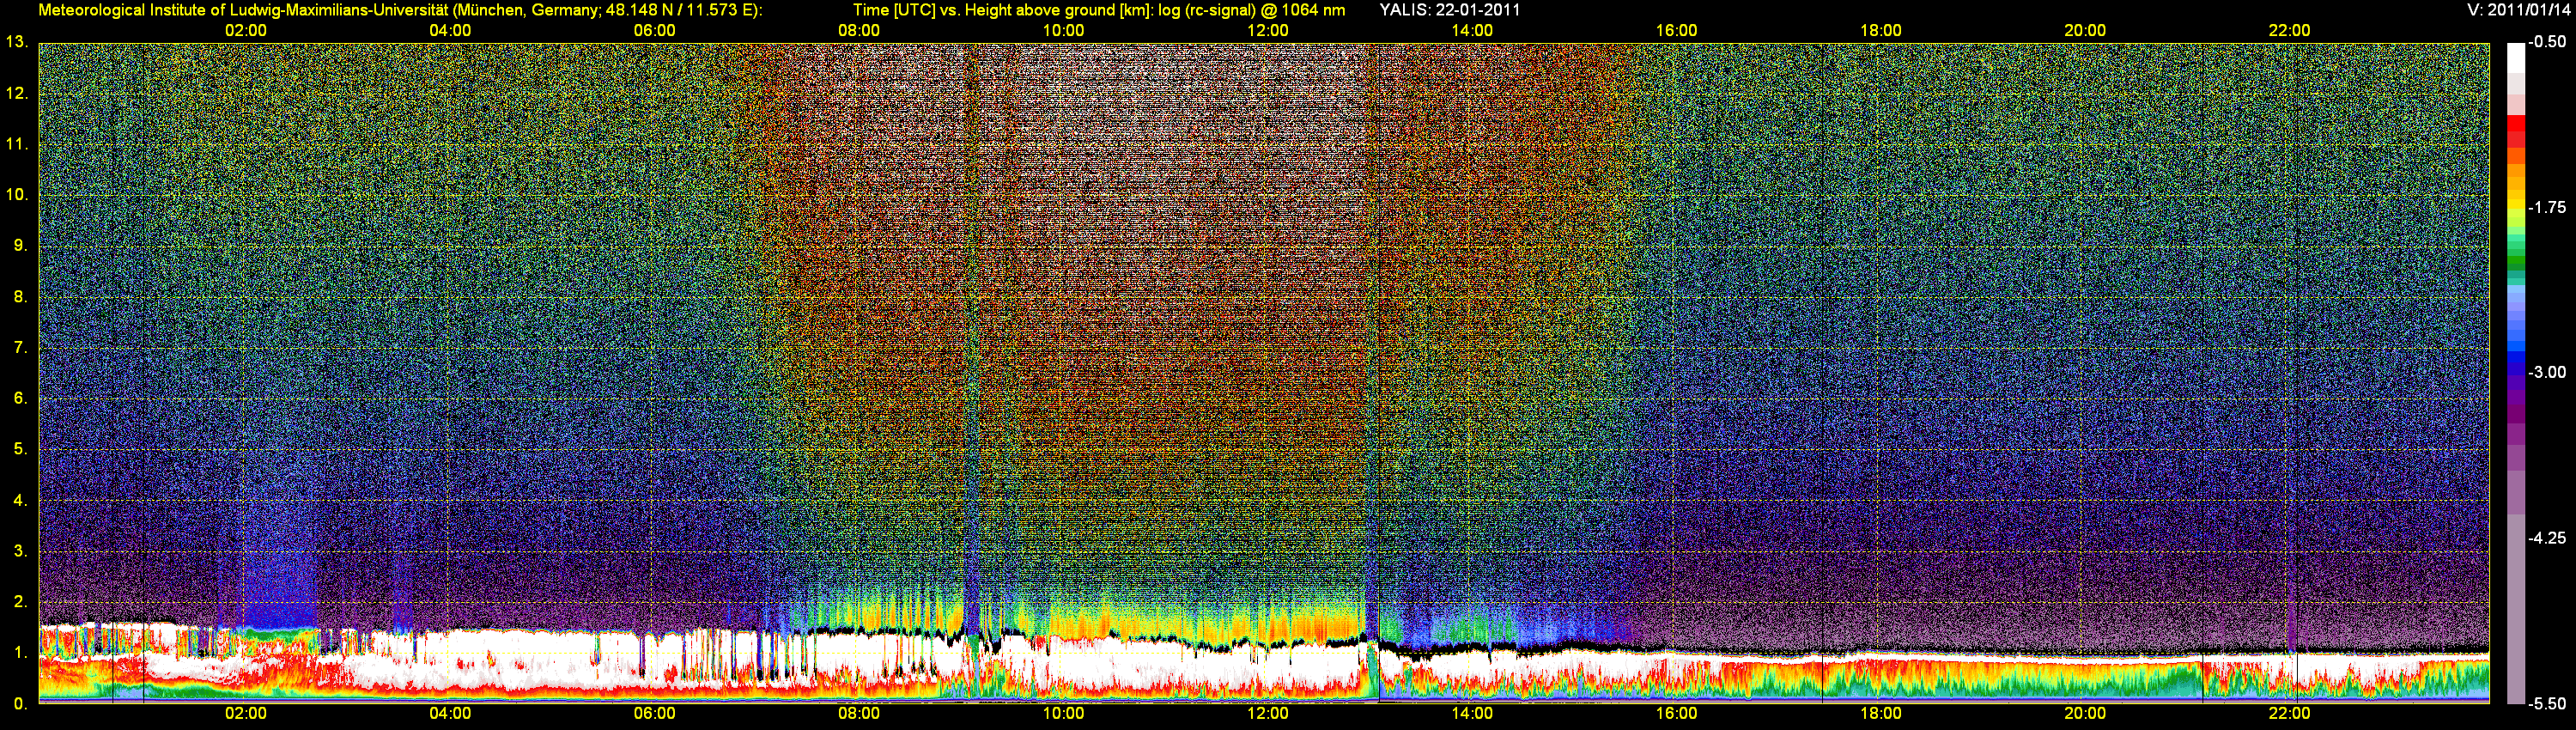Image resolution: width=2576 pixels, height=730 pixels.
Task: Pick the 16:00 label on the lower time axis
Action: (x=1676, y=714)
